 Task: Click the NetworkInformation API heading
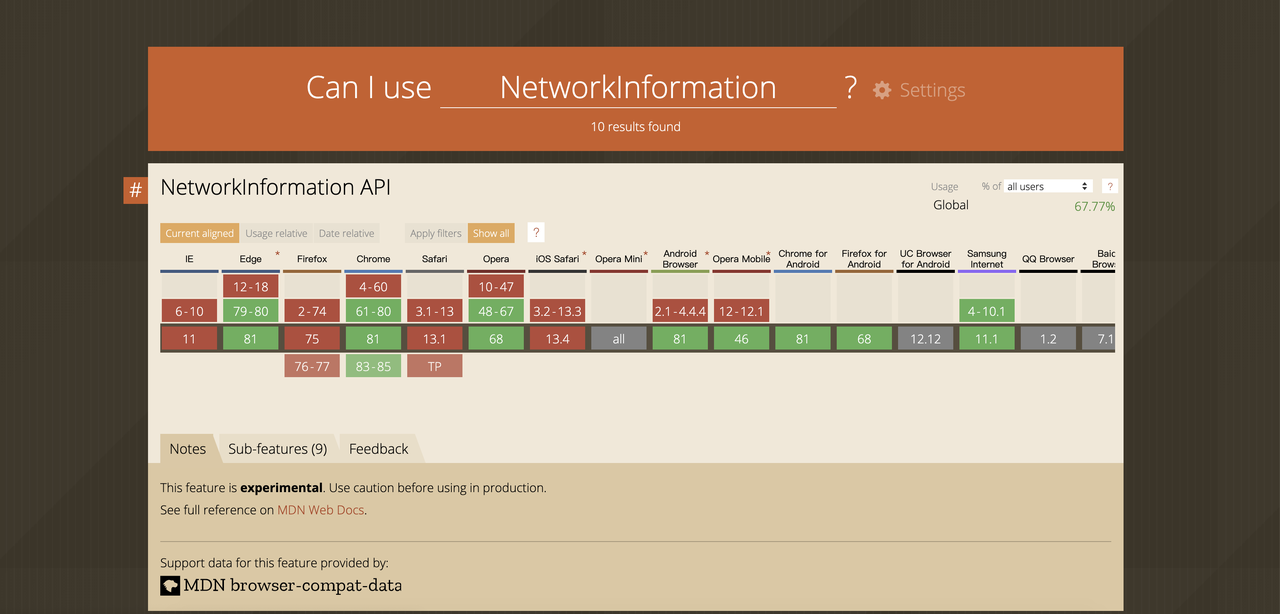(x=275, y=187)
